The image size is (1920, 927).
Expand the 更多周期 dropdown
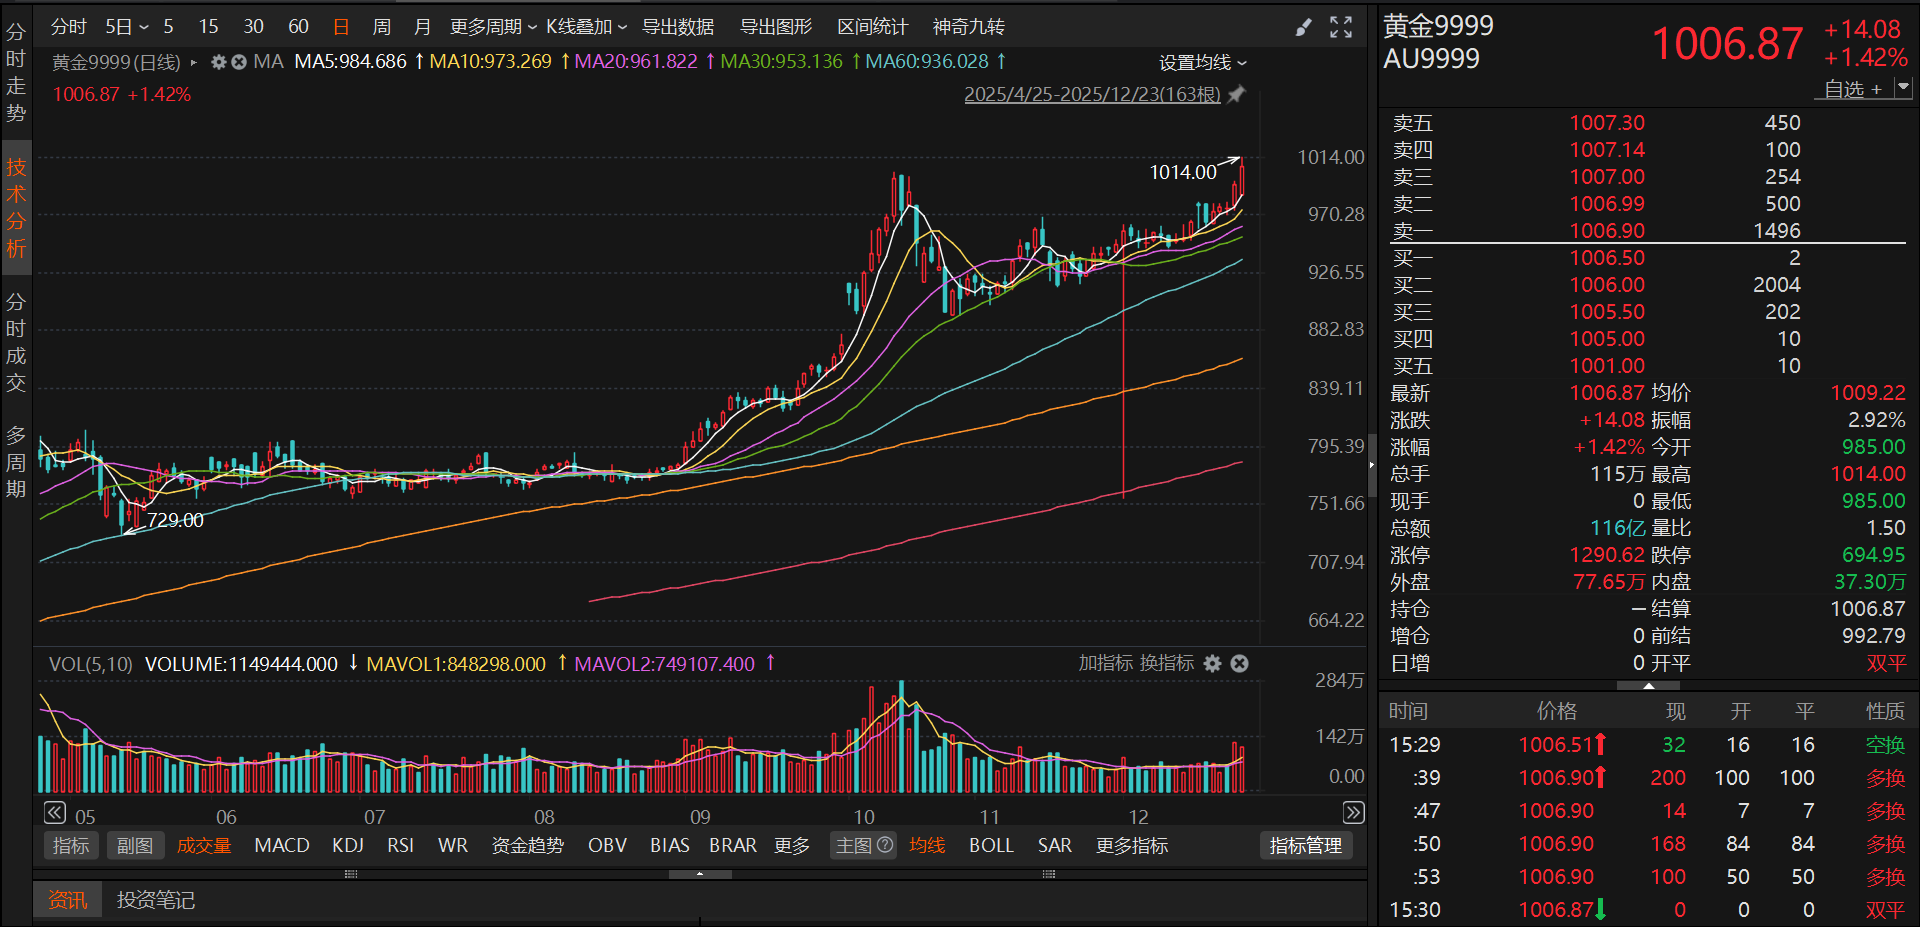493,27
